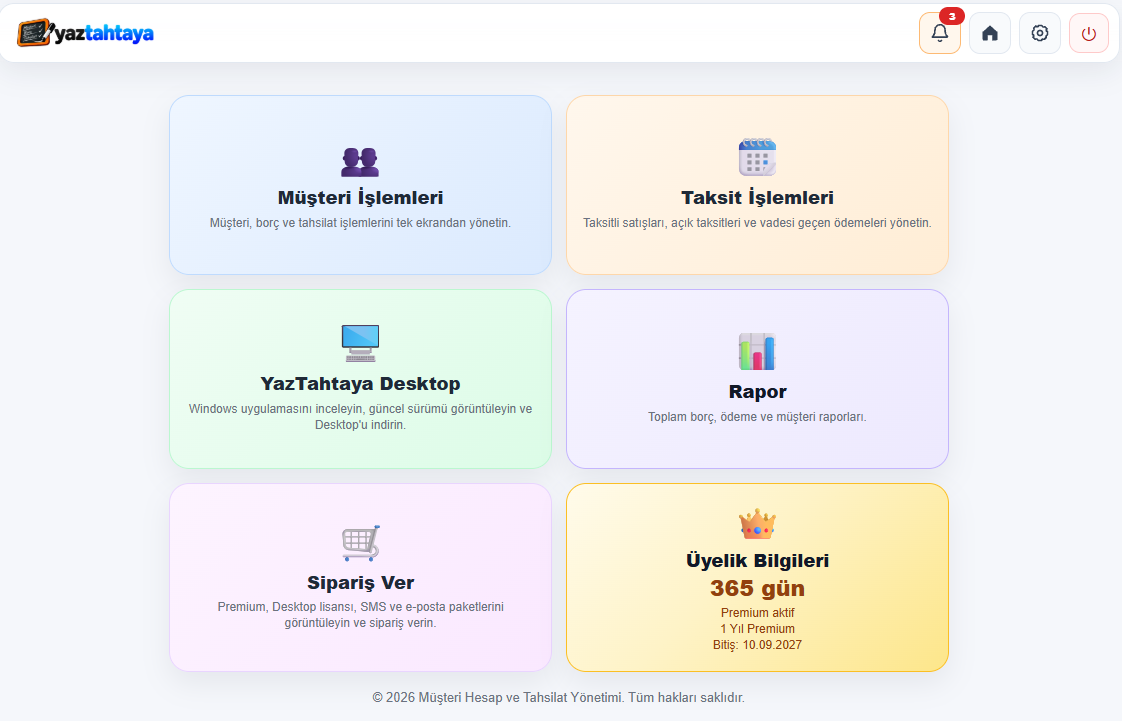Viewport: 1122px width, 721px height.
Task: Click the '1 Yıl Premium' plan text
Action: [757, 629]
